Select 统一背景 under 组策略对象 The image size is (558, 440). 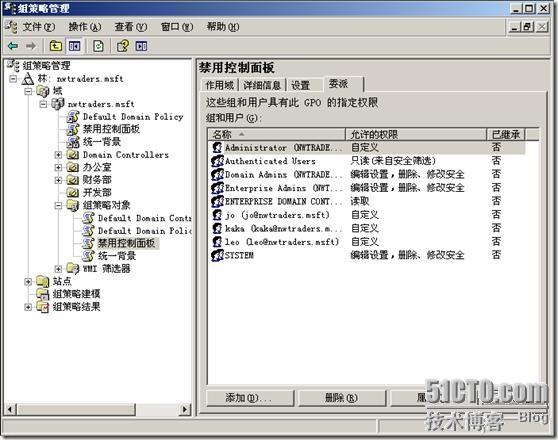point(117,256)
